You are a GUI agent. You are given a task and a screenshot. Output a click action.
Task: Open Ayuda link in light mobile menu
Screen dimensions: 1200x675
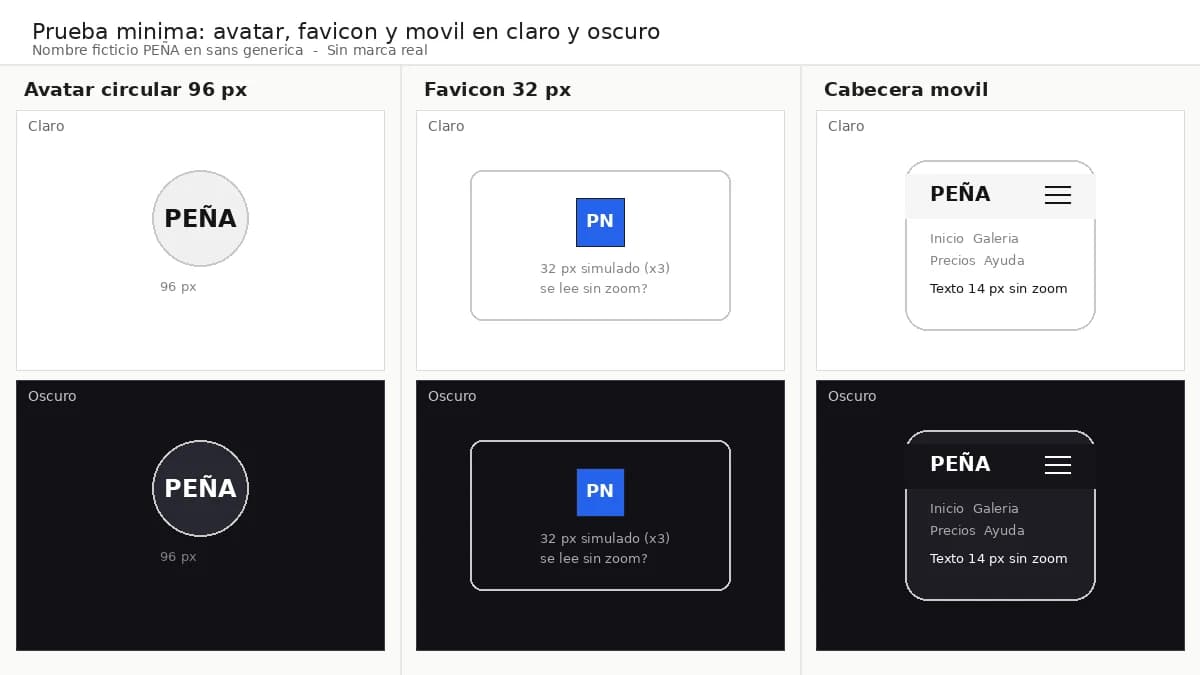[1004, 260]
